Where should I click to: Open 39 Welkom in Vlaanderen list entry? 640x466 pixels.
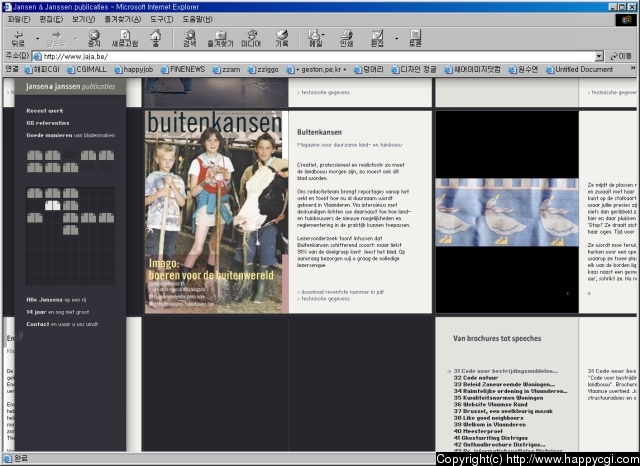click(489, 424)
